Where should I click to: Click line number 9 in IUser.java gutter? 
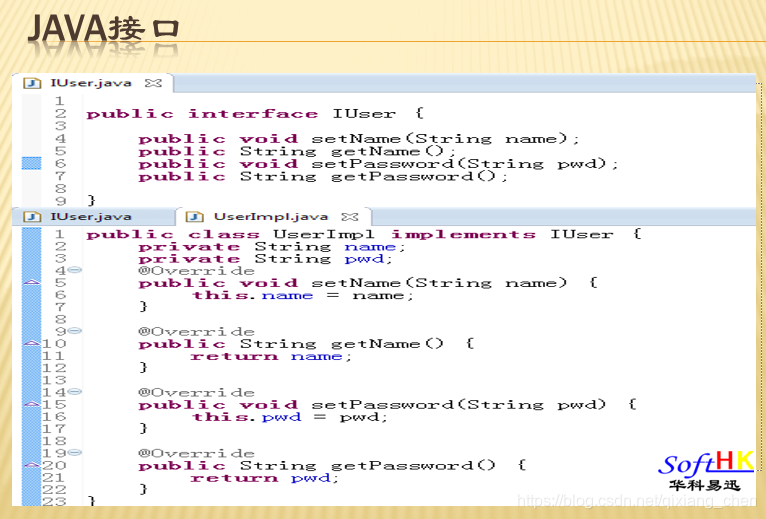(x=60, y=200)
